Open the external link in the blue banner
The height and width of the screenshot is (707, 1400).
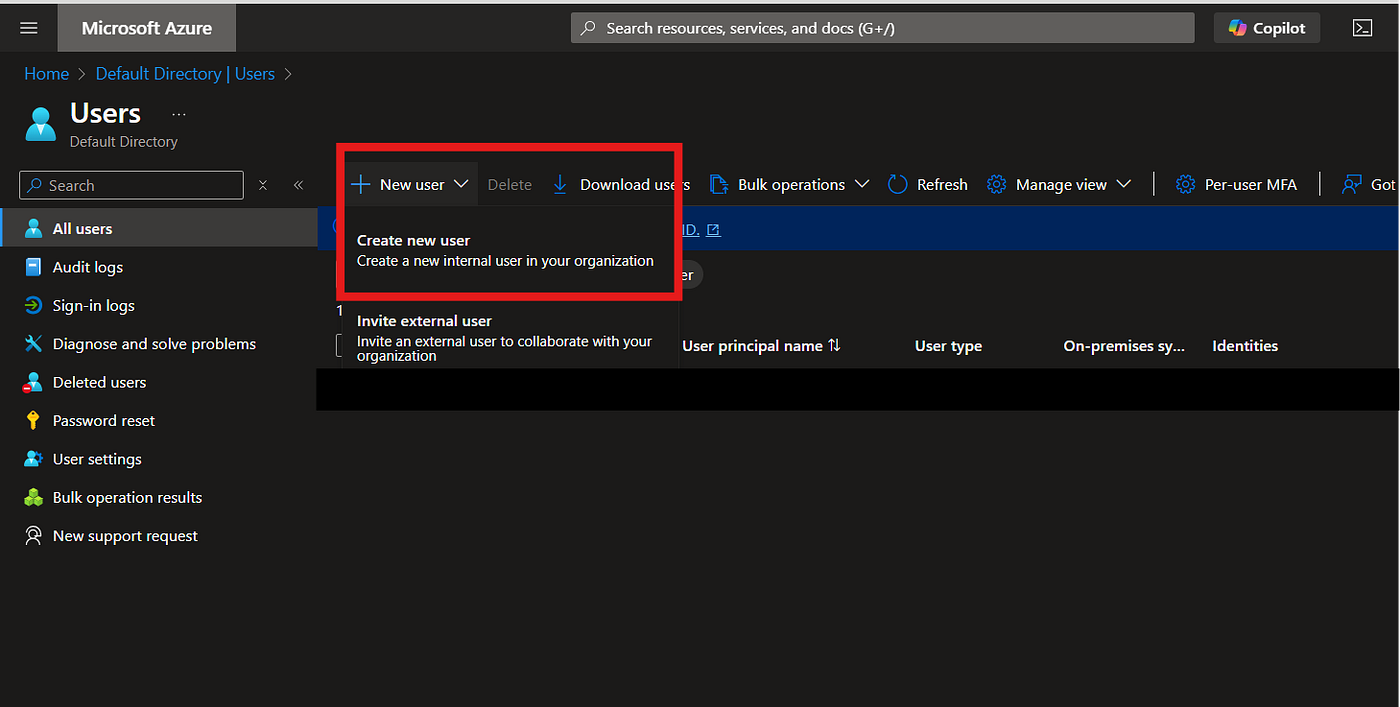click(701, 230)
